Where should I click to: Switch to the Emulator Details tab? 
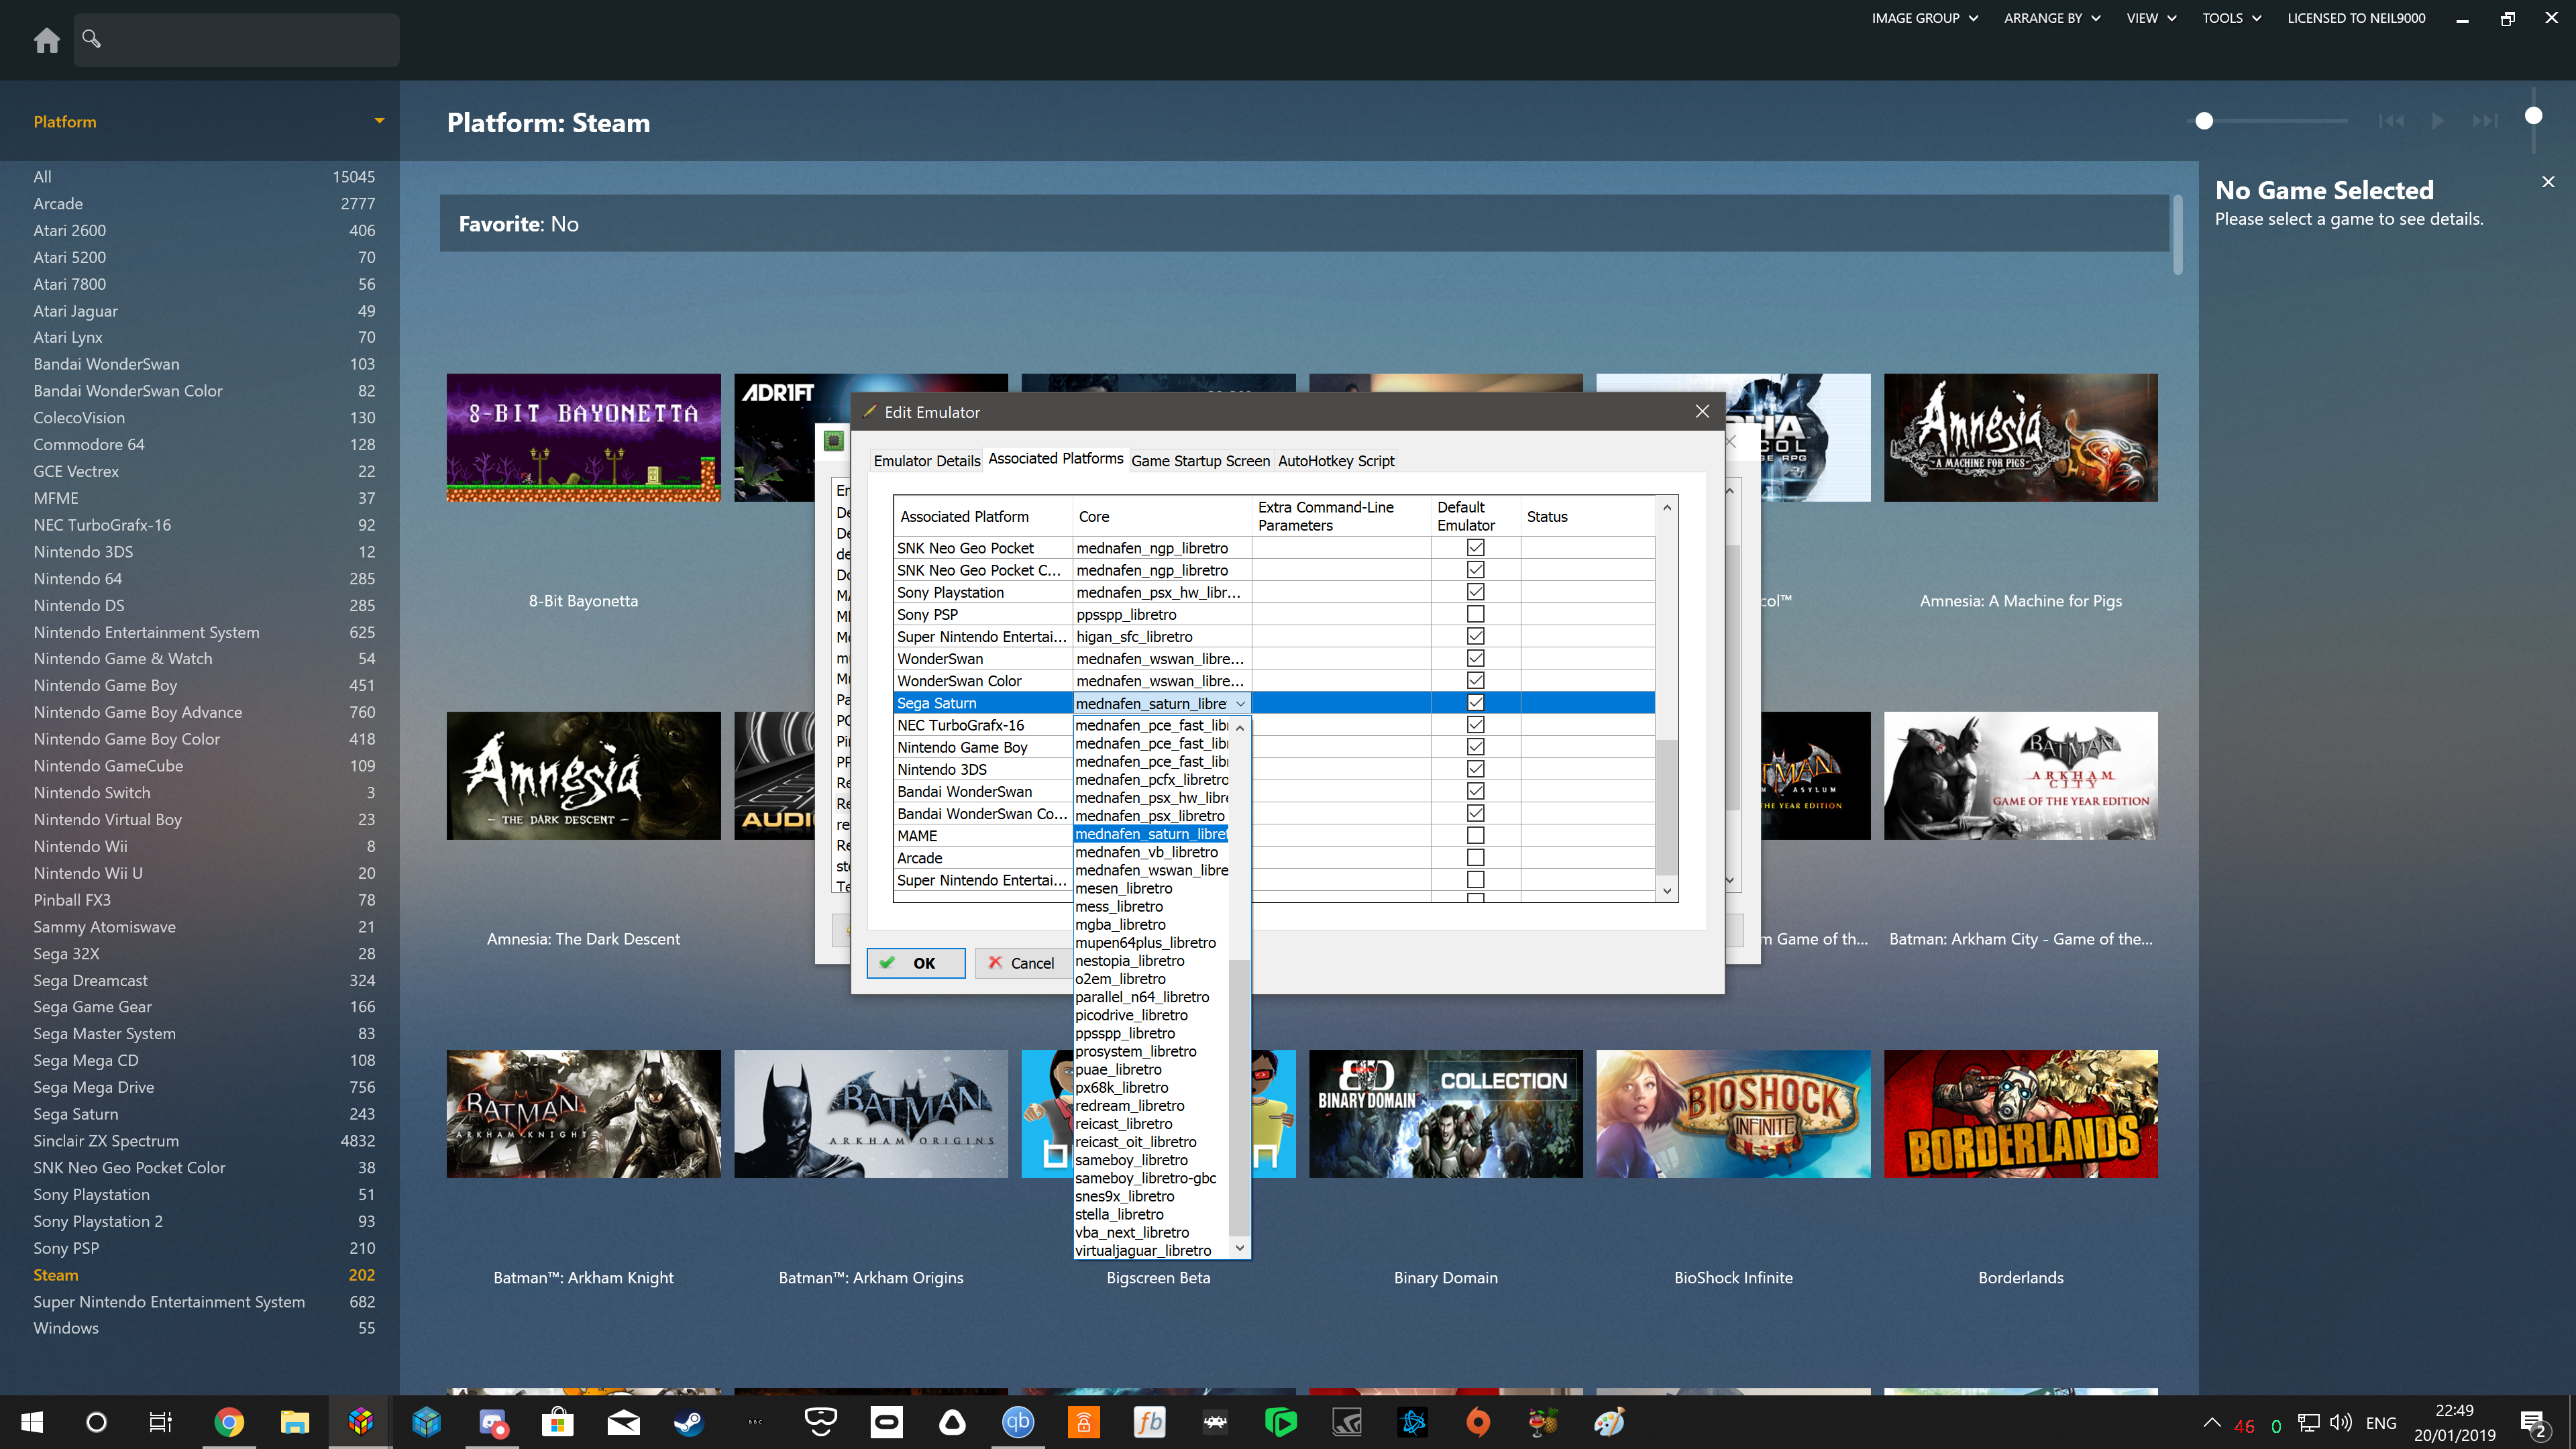pos(926,461)
